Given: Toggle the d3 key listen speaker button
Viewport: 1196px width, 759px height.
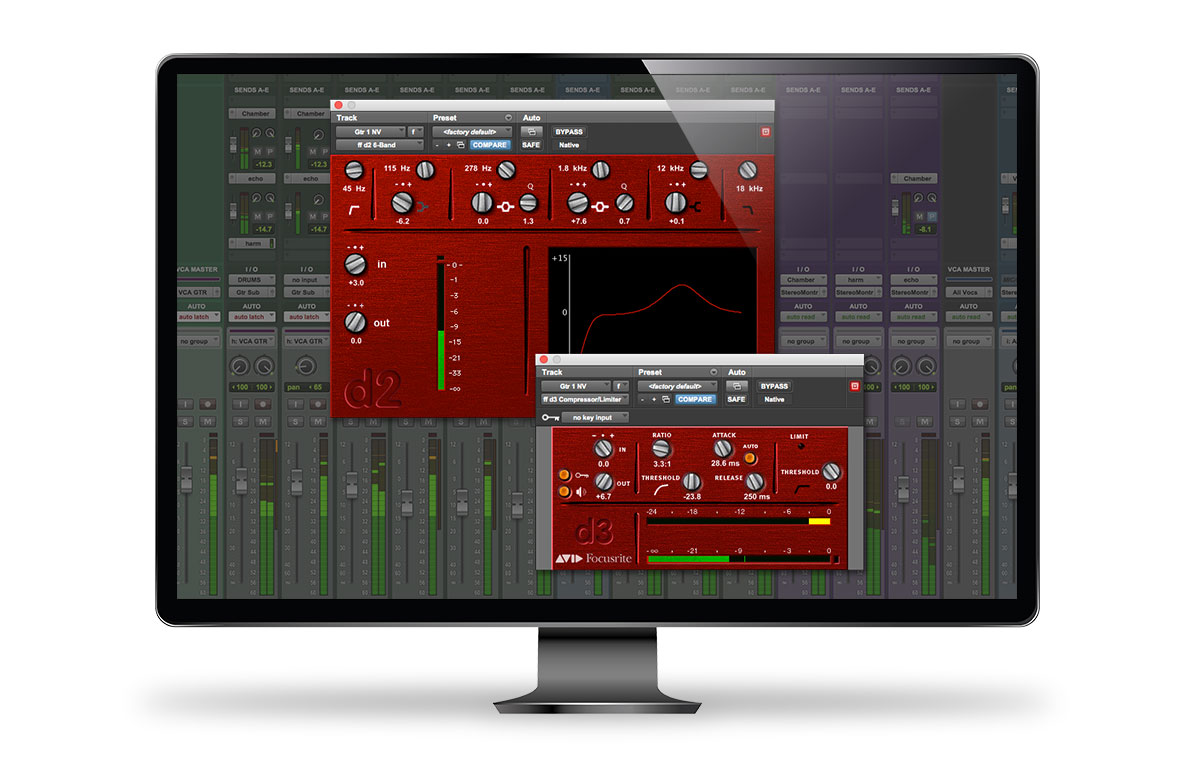Looking at the screenshot, I should click(564, 491).
